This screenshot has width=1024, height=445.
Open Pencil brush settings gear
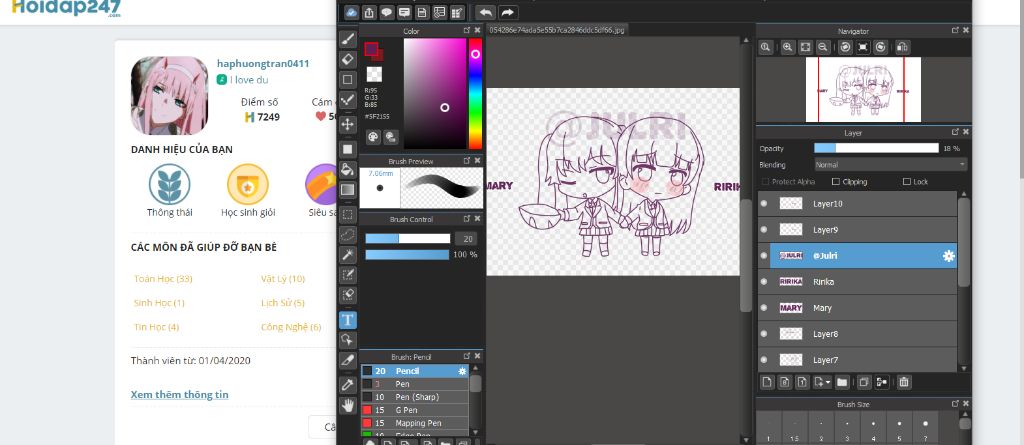462,371
